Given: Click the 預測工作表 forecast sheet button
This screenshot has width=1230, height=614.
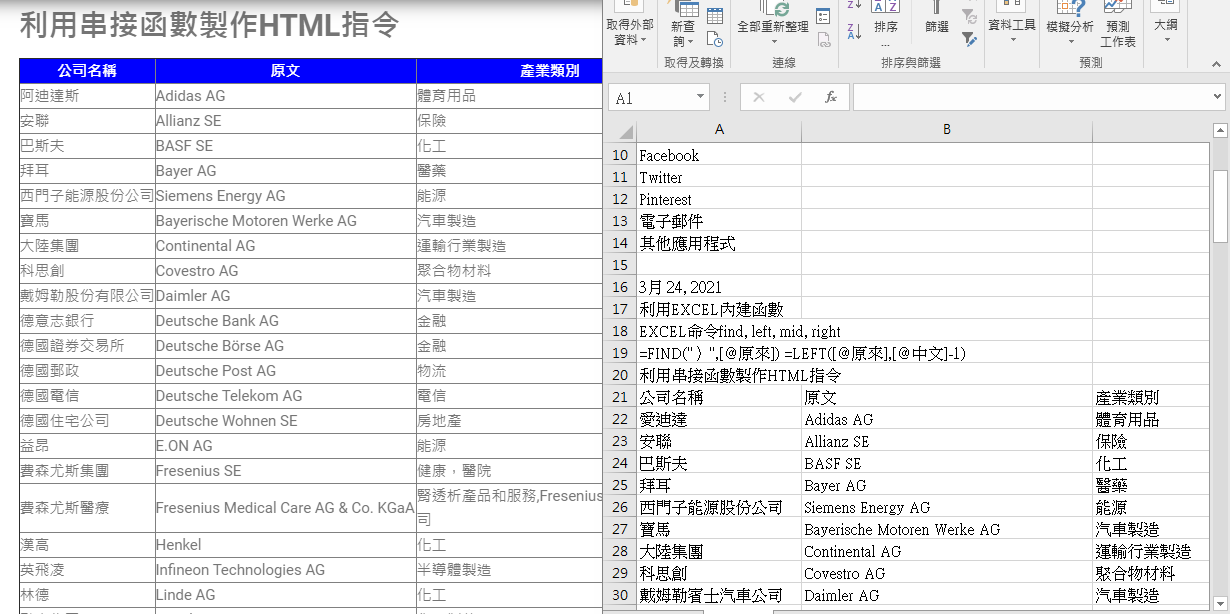Looking at the screenshot, I should pos(1118,24).
